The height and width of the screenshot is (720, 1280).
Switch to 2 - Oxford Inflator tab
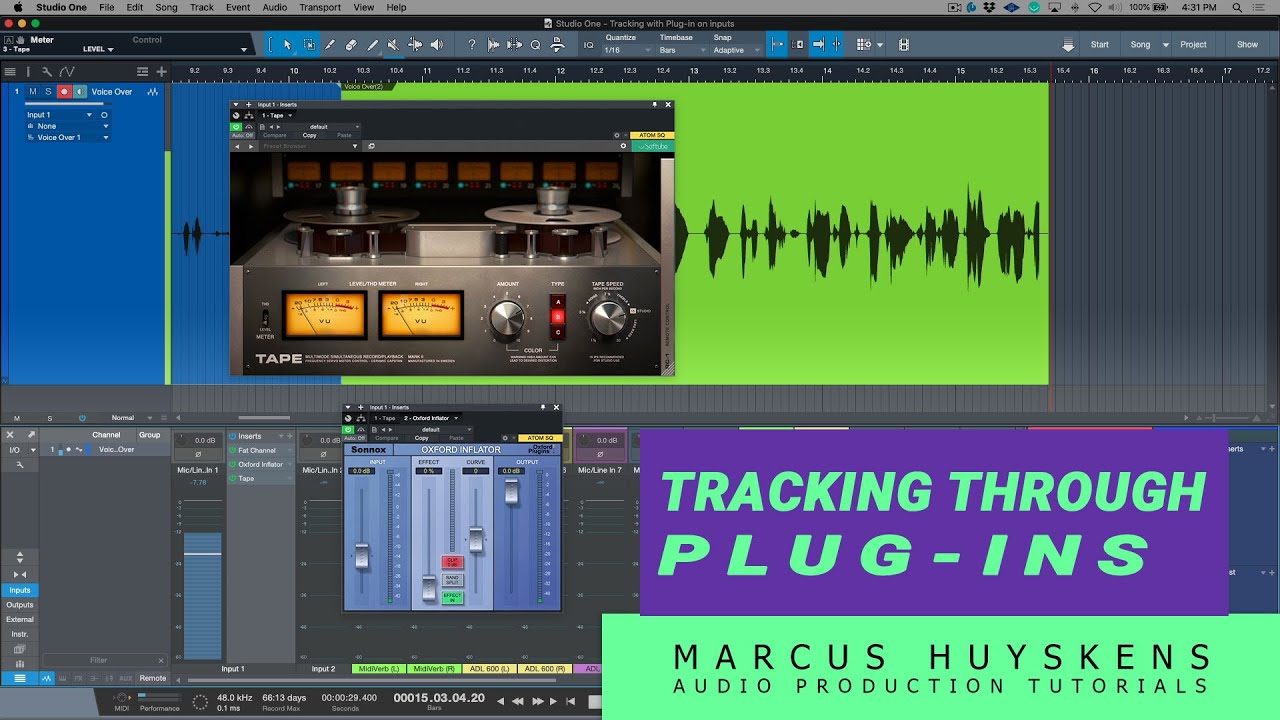(431, 418)
